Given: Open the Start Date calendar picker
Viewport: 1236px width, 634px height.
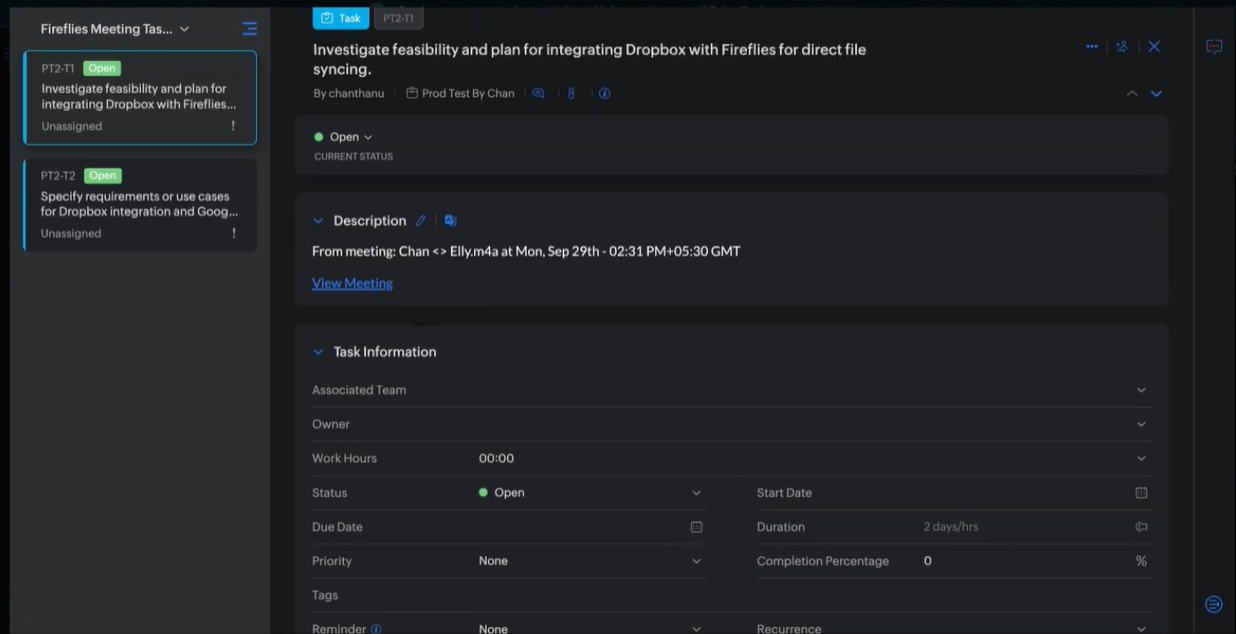Looking at the screenshot, I should click(1141, 493).
